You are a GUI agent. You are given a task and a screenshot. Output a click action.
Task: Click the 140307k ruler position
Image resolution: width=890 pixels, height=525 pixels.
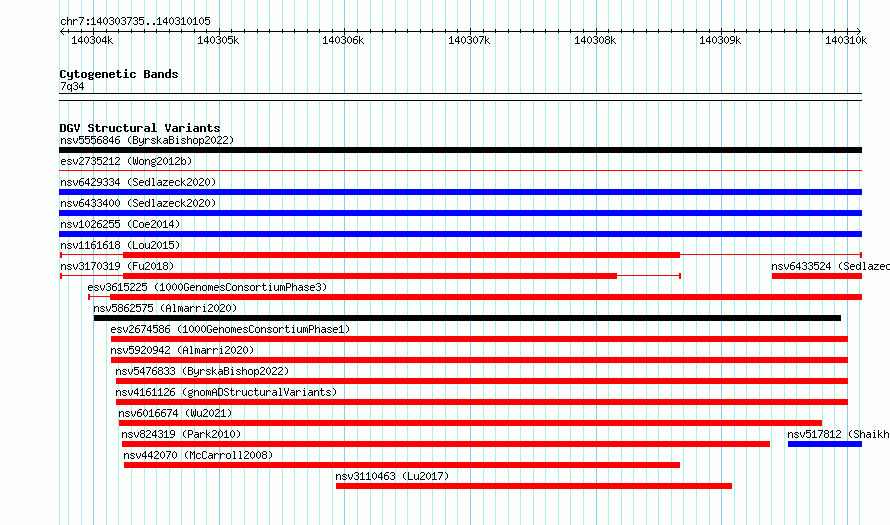click(469, 40)
